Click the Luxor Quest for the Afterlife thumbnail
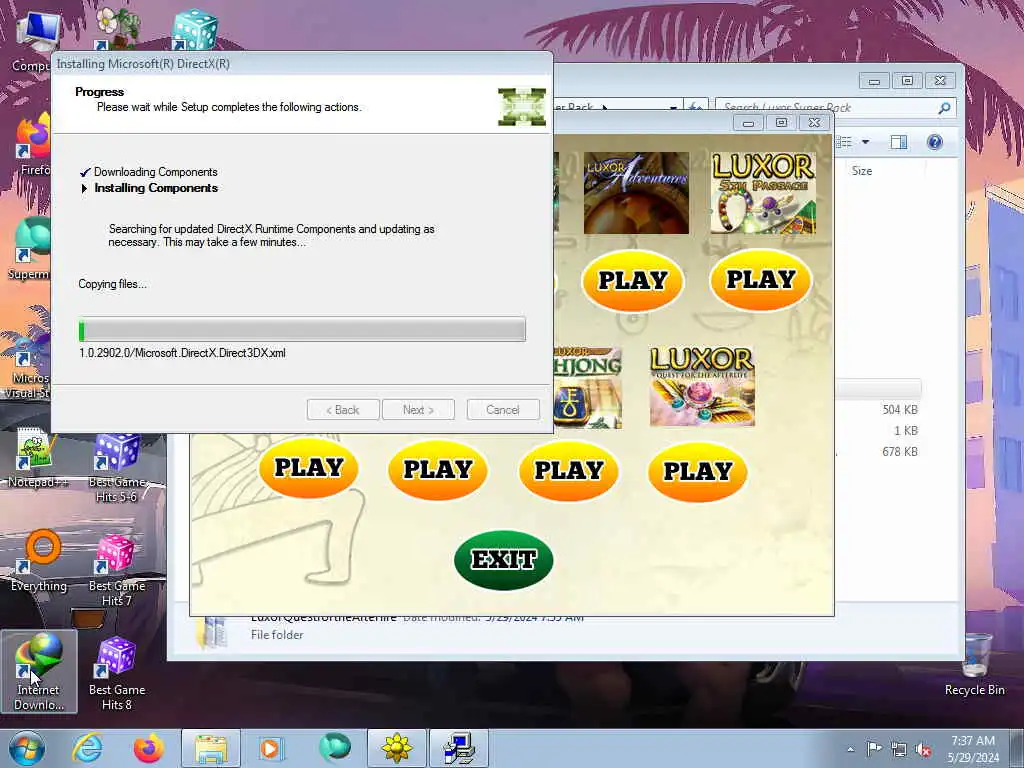 click(x=702, y=386)
